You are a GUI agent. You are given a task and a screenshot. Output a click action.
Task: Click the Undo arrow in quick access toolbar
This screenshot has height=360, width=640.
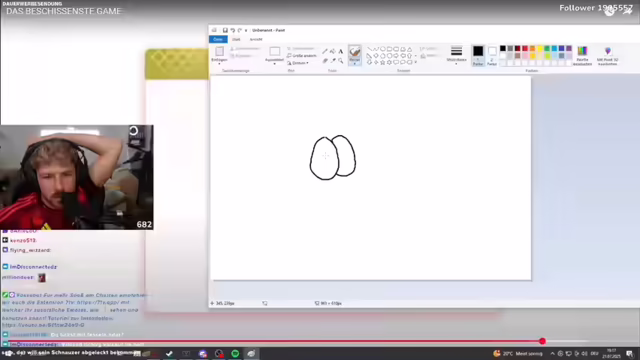(232, 30)
